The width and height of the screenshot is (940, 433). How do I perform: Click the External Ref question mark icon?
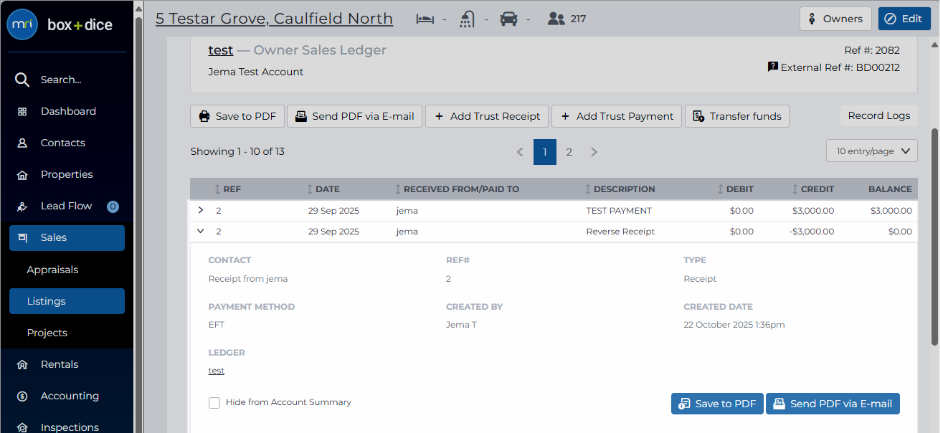point(773,67)
